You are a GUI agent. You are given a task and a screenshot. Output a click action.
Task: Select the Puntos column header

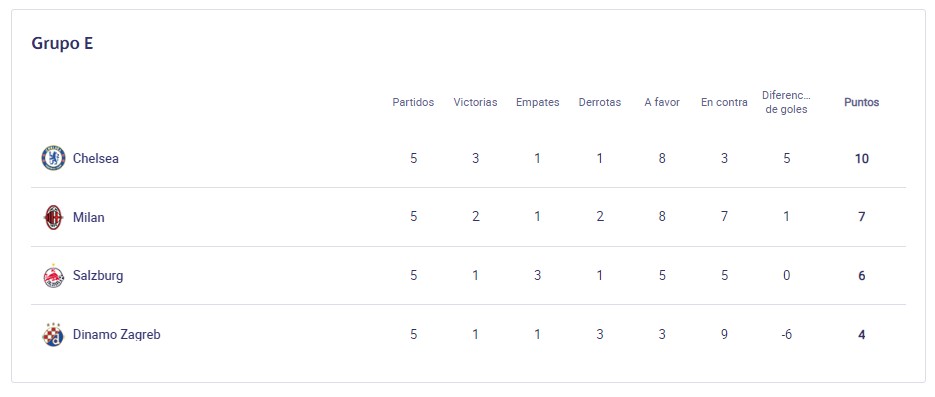coord(861,103)
